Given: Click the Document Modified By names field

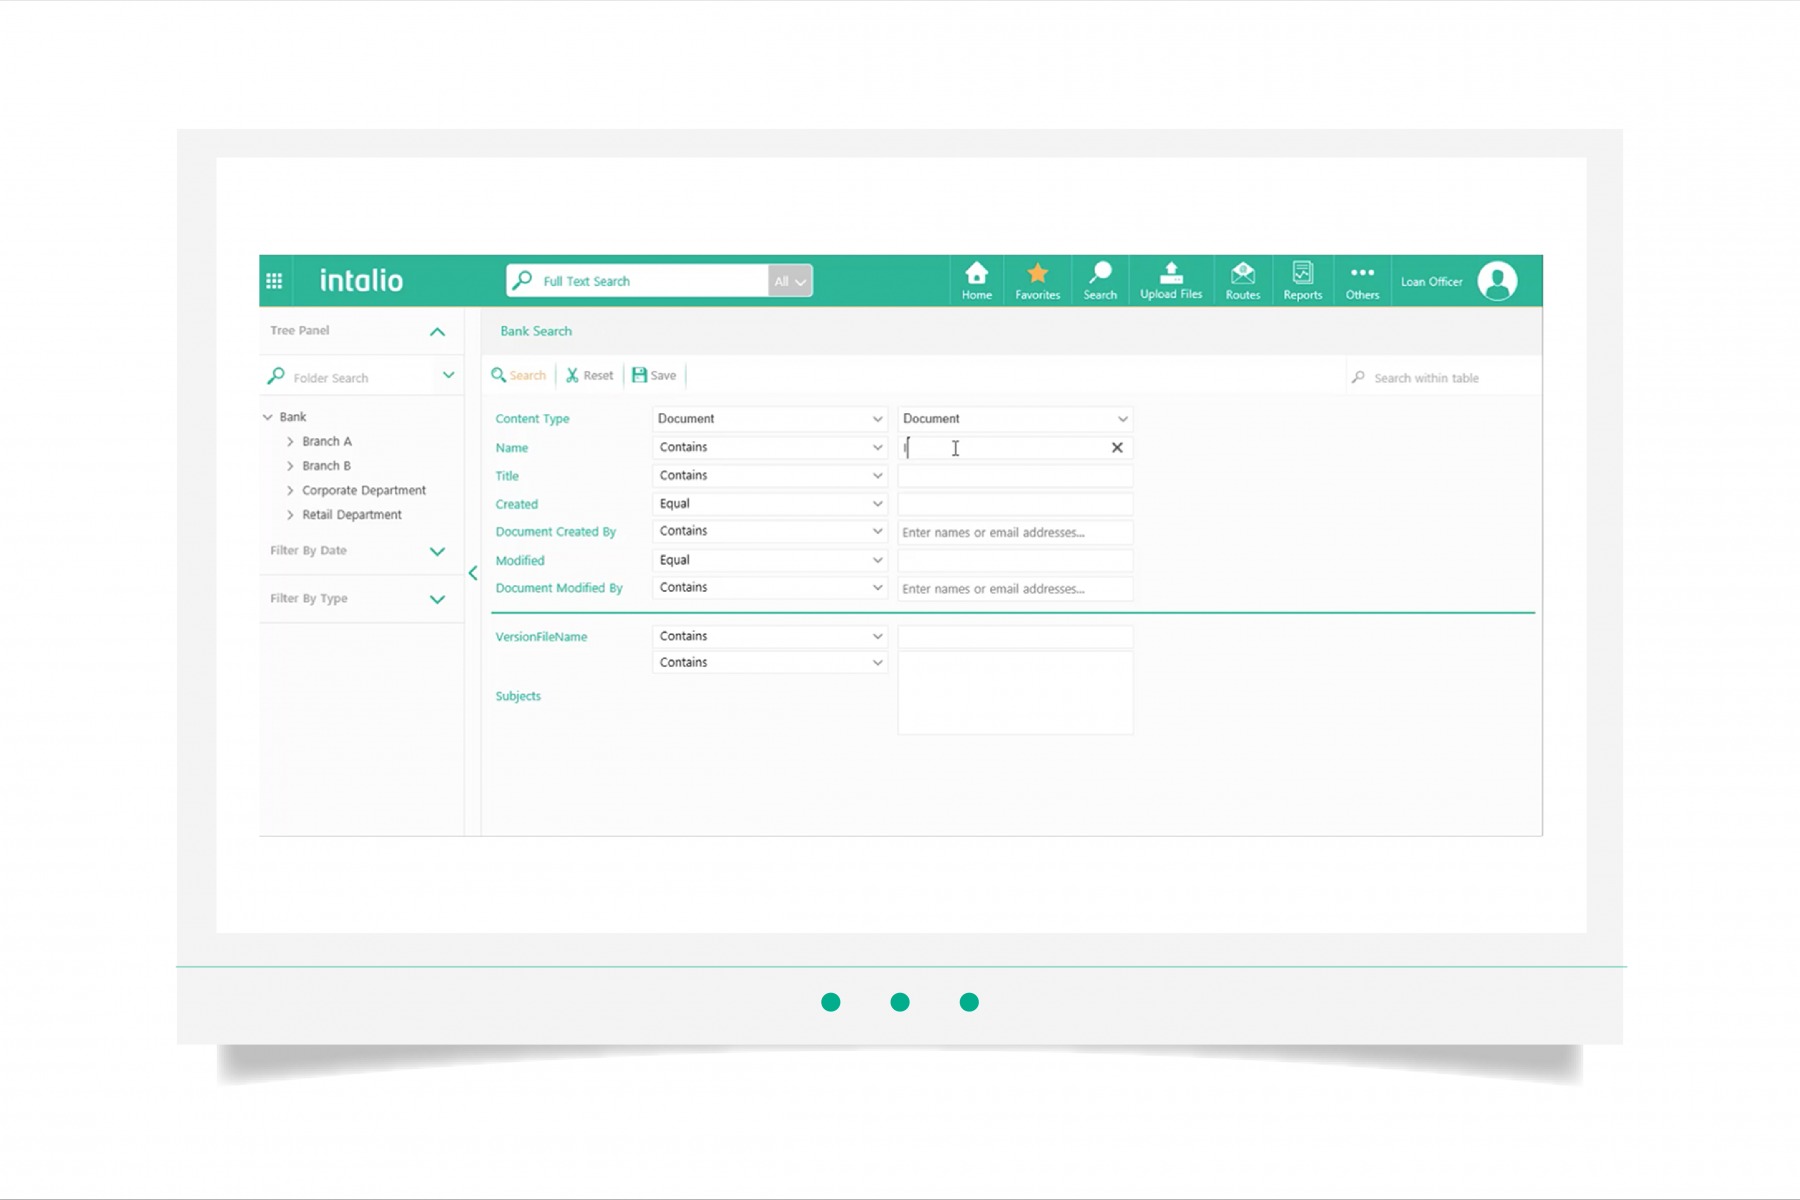Looking at the screenshot, I should [x=1015, y=588].
